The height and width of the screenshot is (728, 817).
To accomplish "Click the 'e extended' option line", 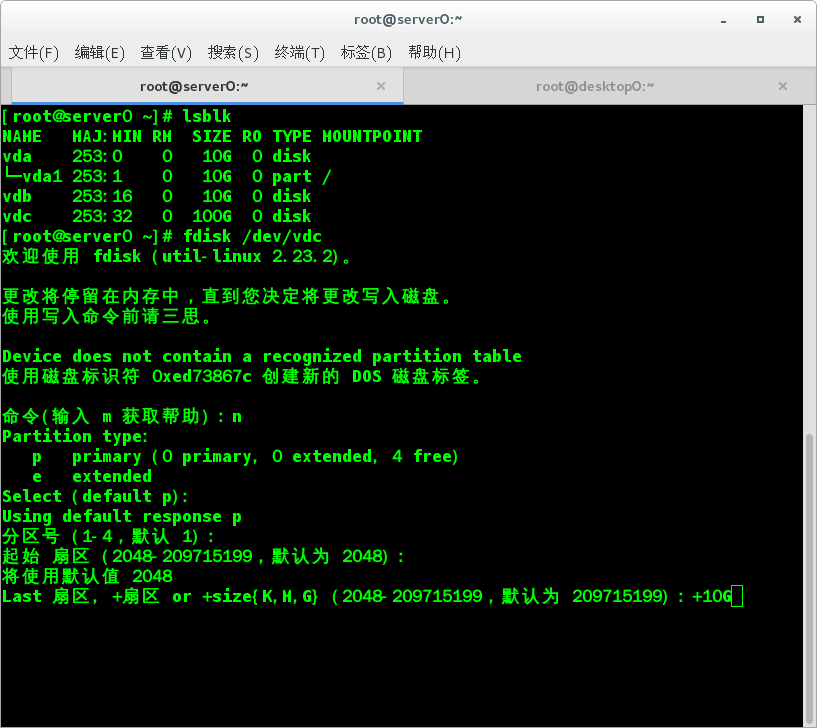I will pyautogui.click(x=92, y=476).
